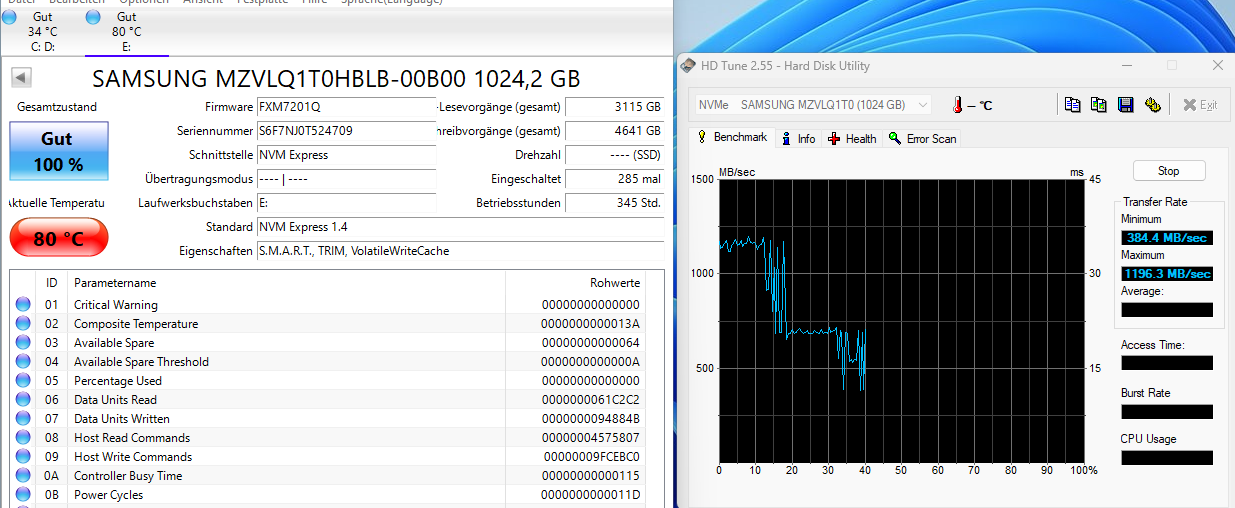Click the thermometer temperature icon in HD Tune

pyautogui.click(x=957, y=105)
